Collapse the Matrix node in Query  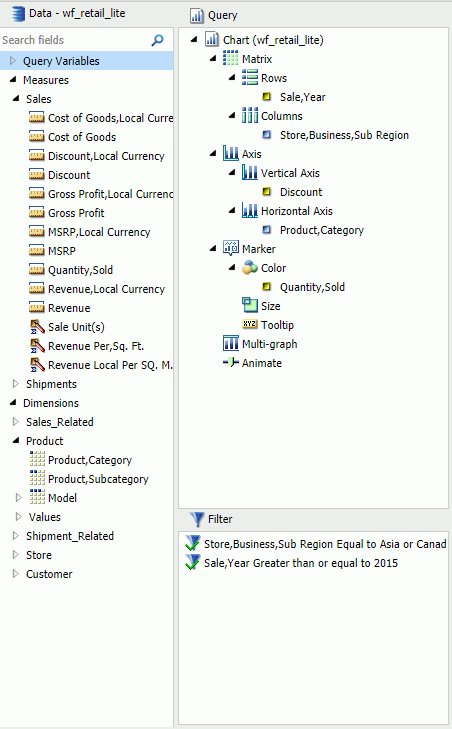click(x=213, y=59)
